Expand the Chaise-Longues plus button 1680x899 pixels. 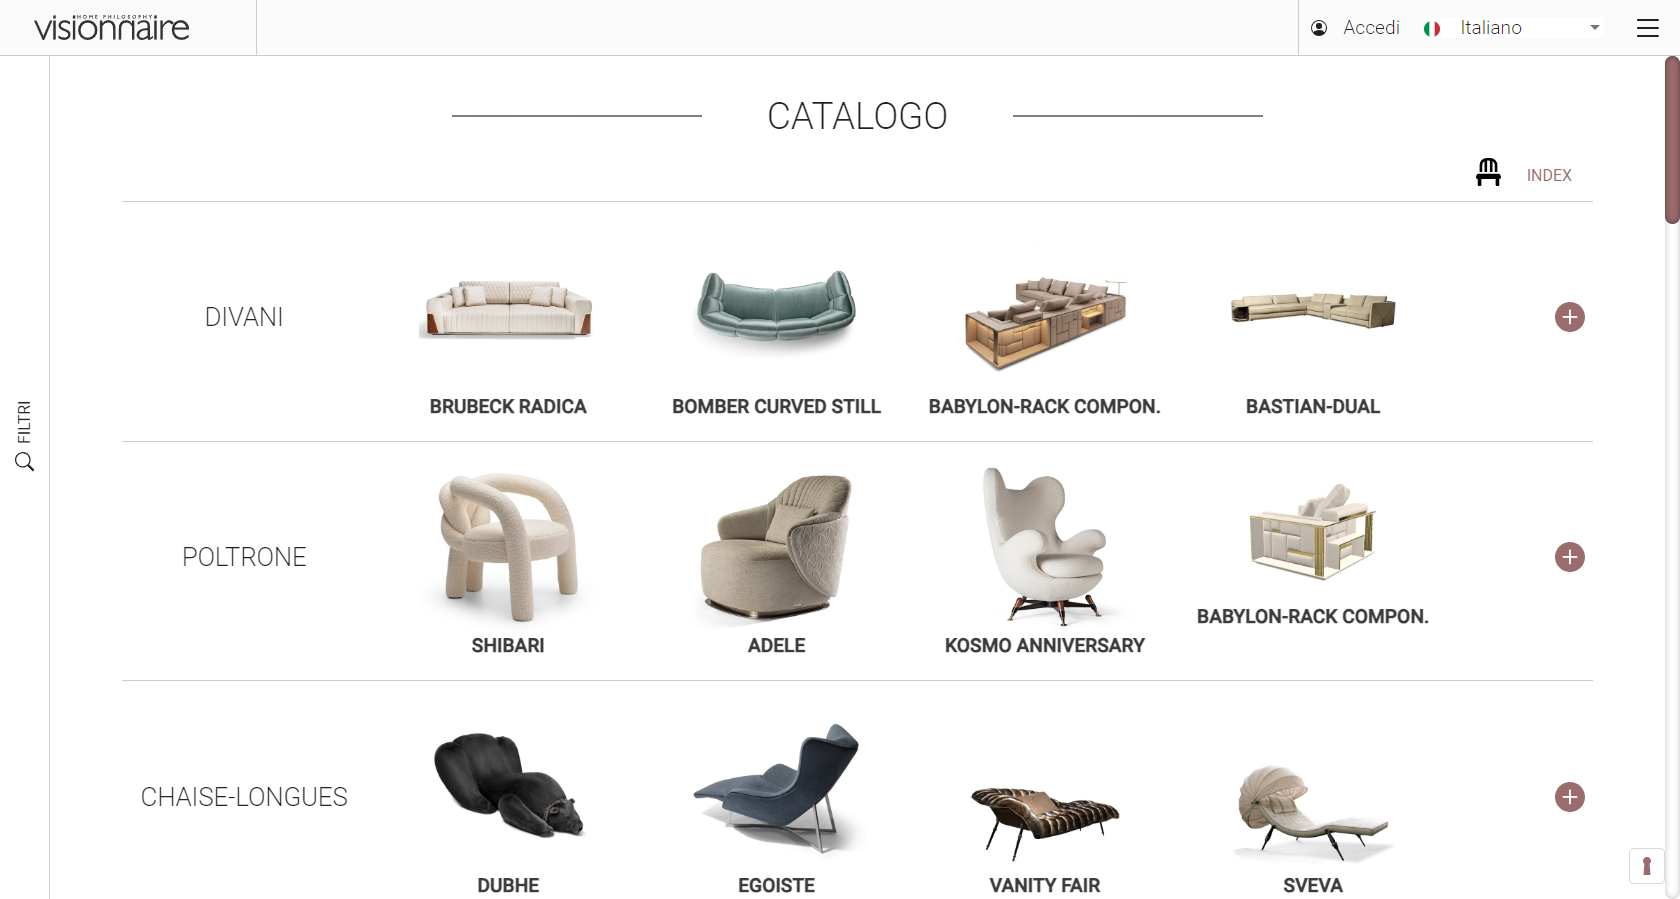coord(1570,797)
